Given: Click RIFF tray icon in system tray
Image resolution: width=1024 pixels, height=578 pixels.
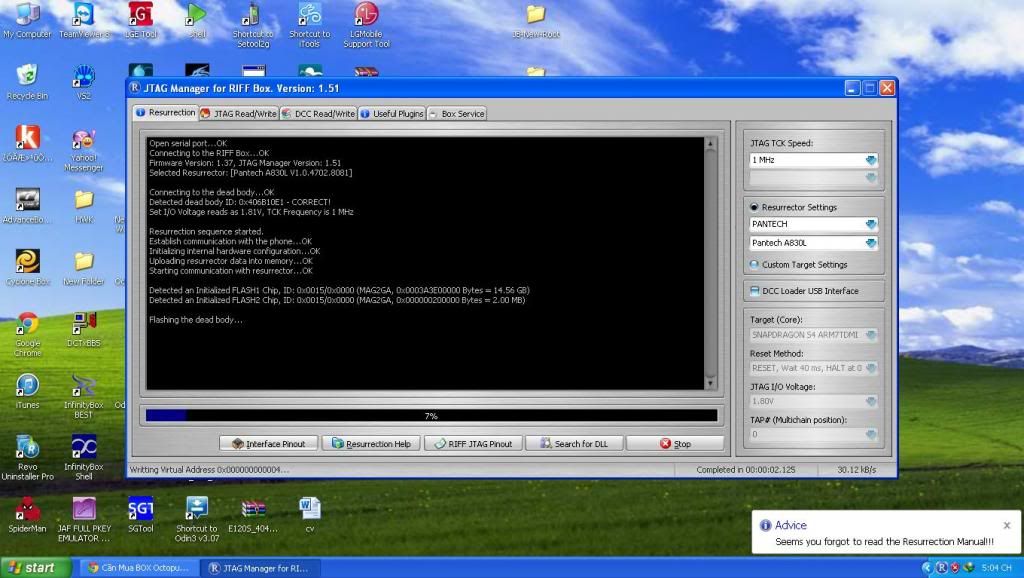Looking at the screenshot, I should [x=942, y=568].
